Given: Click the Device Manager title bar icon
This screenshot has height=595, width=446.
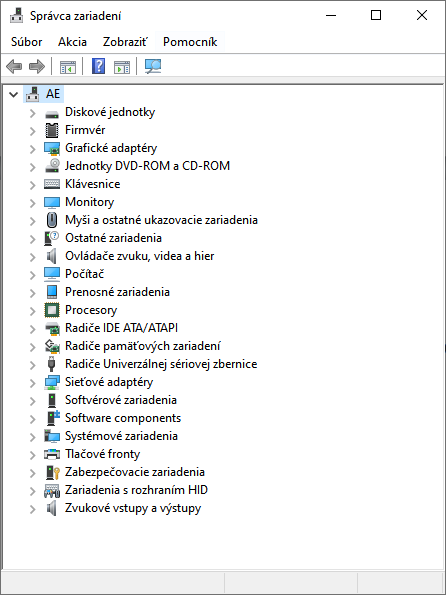Looking at the screenshot, I should [16, 16].
